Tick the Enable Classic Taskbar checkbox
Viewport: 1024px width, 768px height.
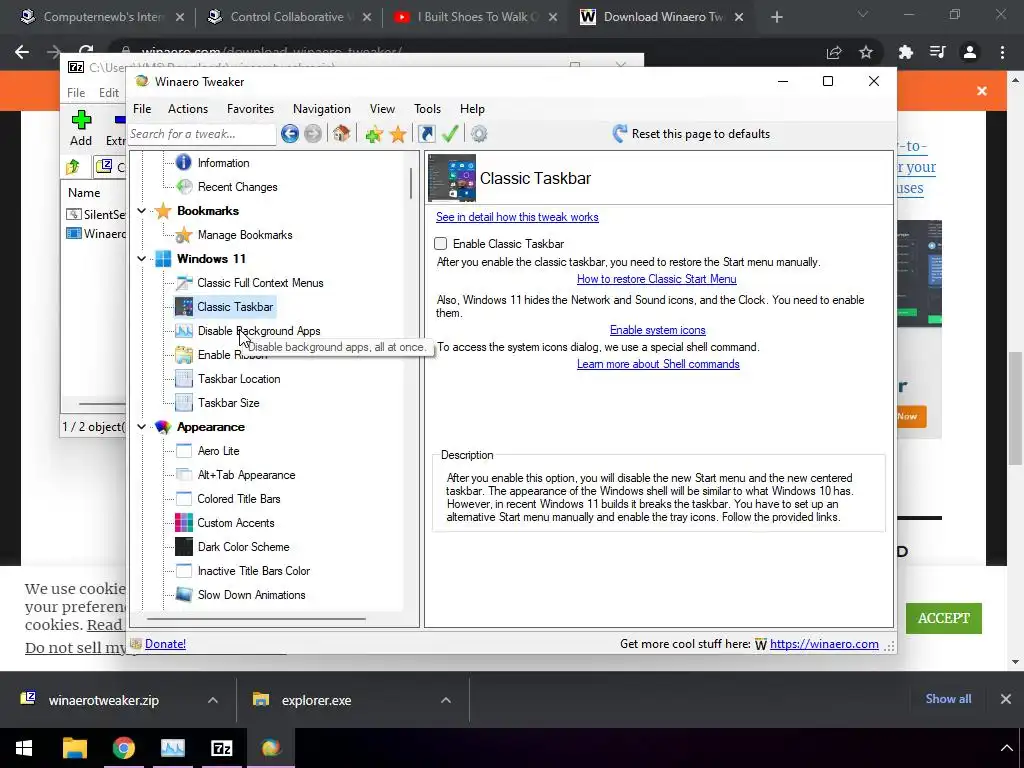click(x=441, y=244)
